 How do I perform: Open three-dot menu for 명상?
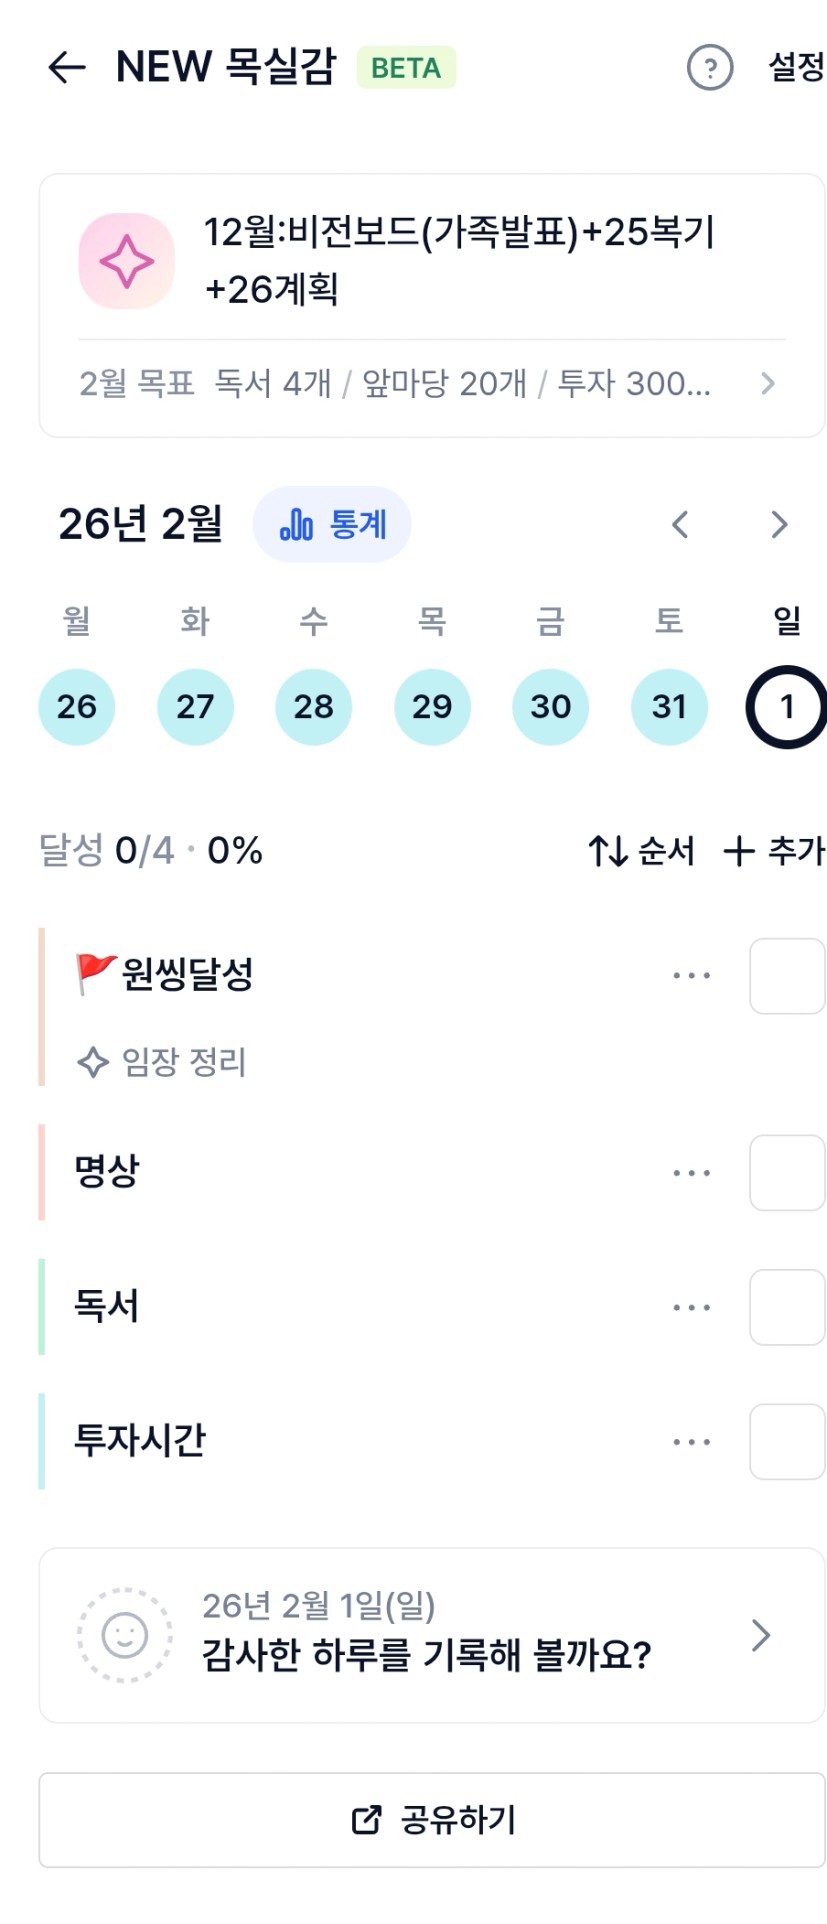691,1172
